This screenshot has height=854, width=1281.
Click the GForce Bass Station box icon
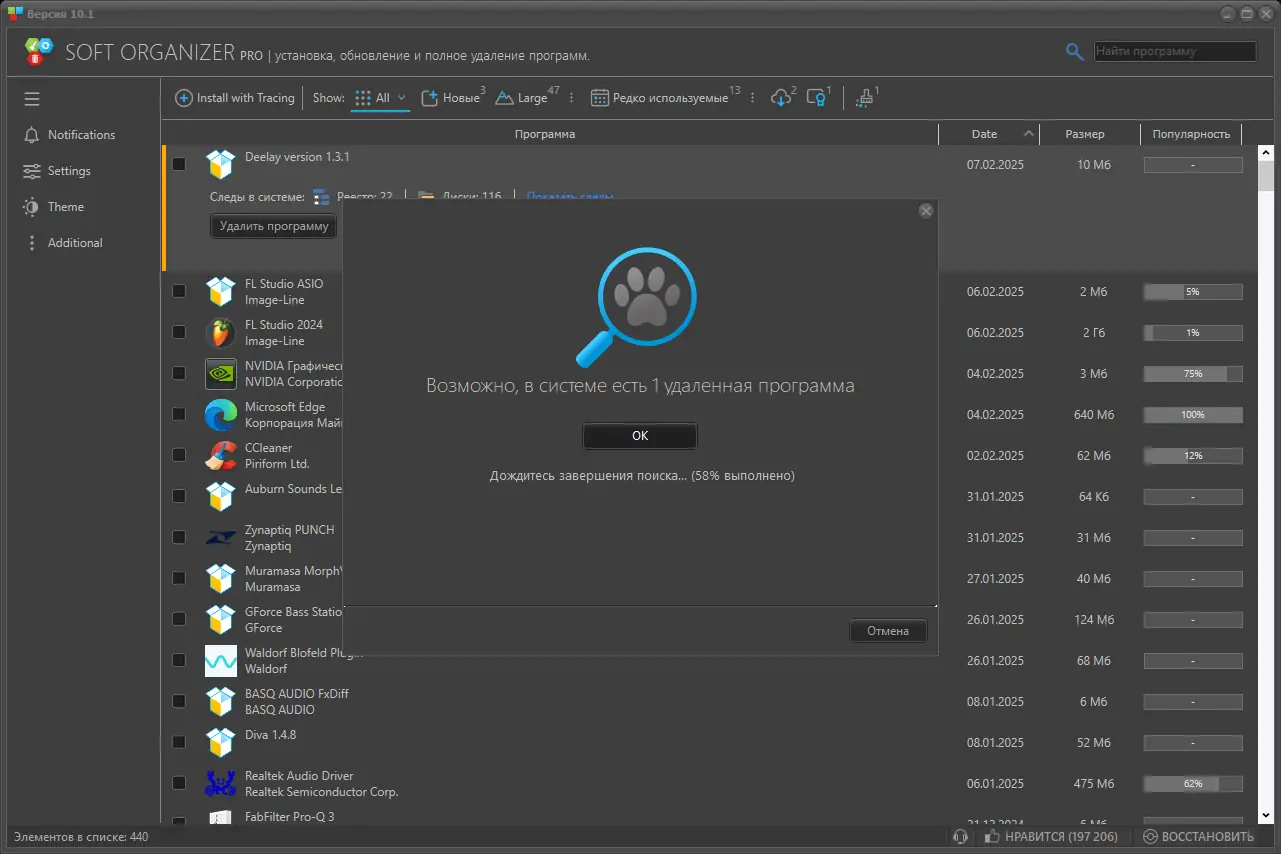[220, 619]
